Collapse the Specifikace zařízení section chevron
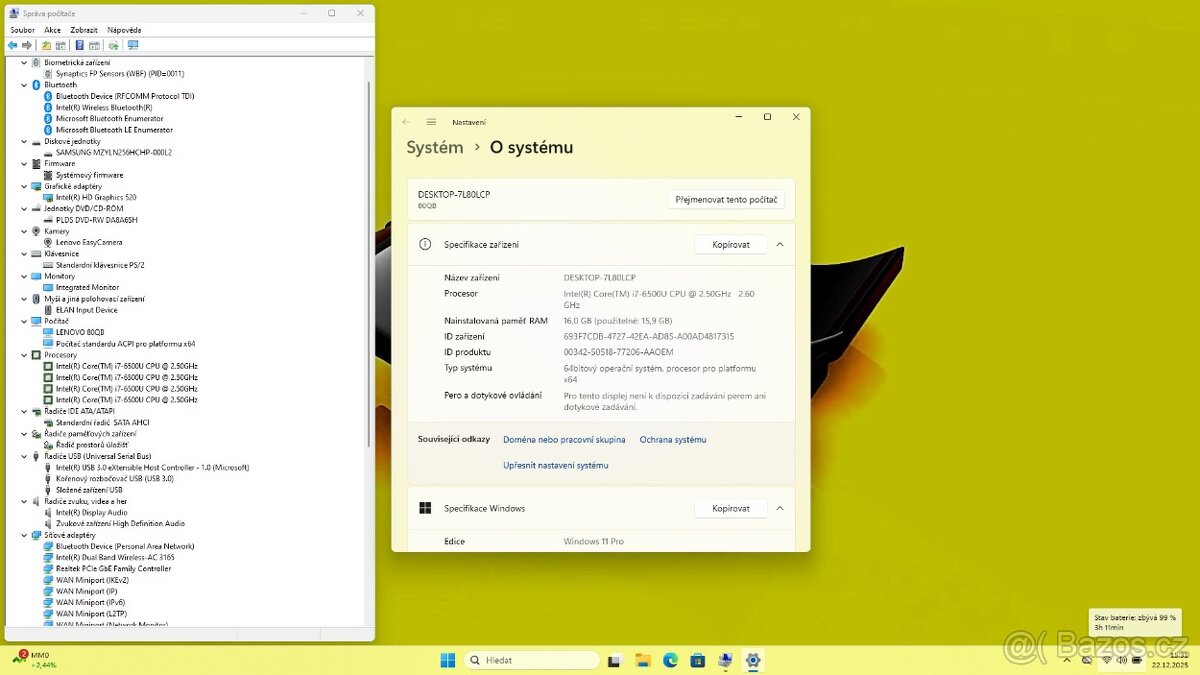Viewport: 1200px width, 675px height. (780, 244)
